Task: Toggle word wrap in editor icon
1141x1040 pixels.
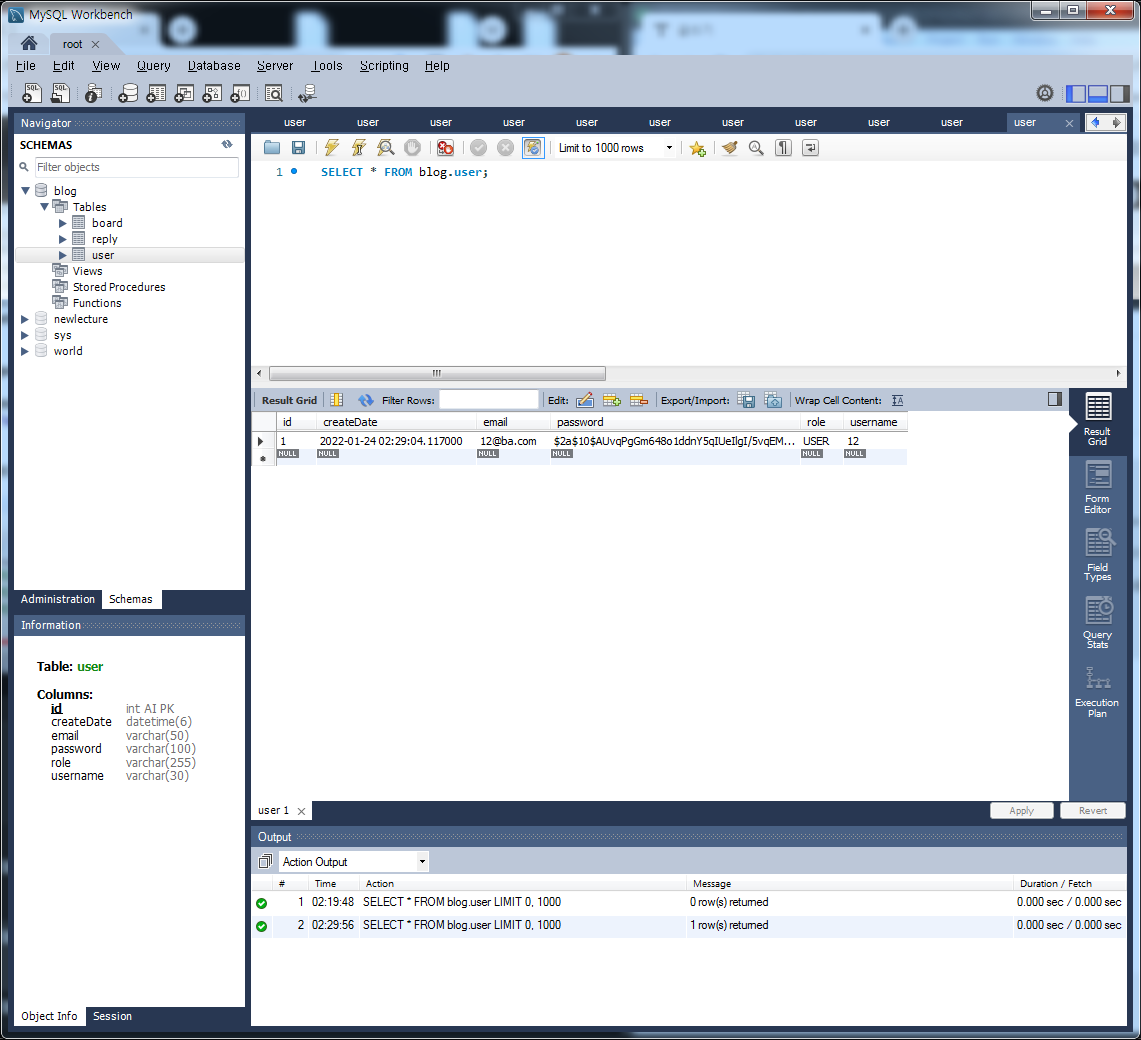Action: pos(810,148)
